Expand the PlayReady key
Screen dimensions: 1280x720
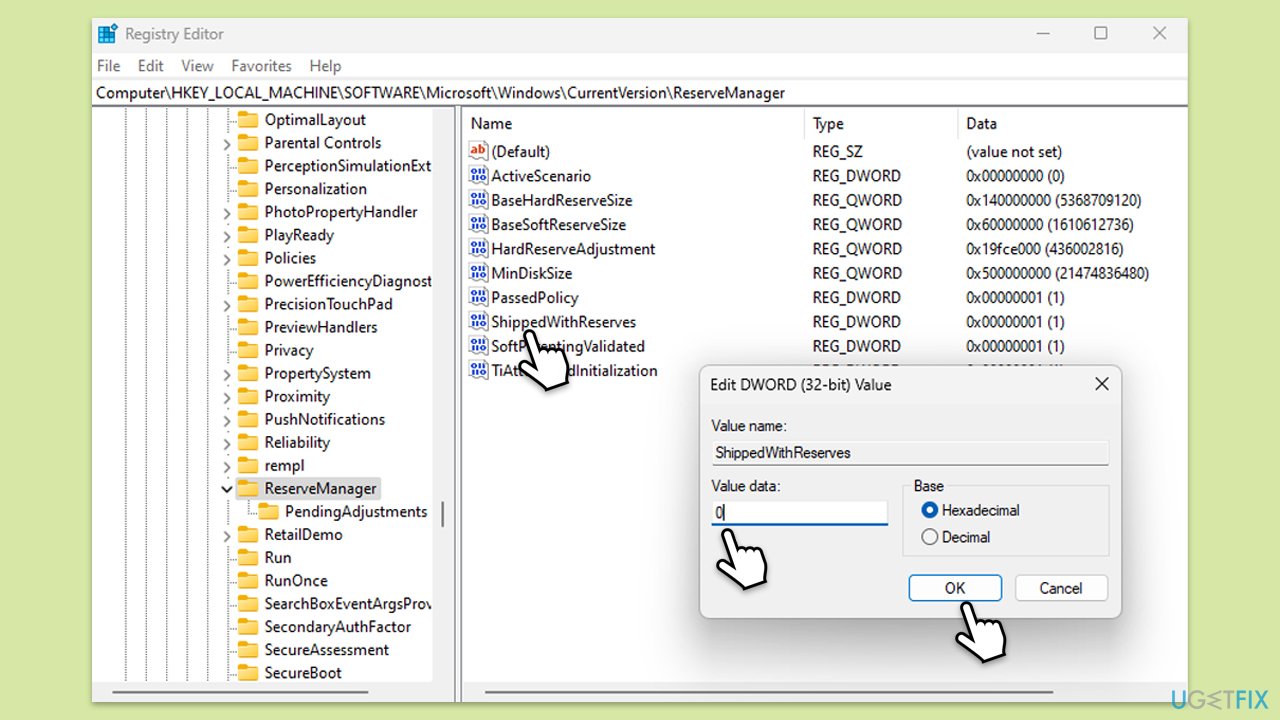tap(227, 236)
